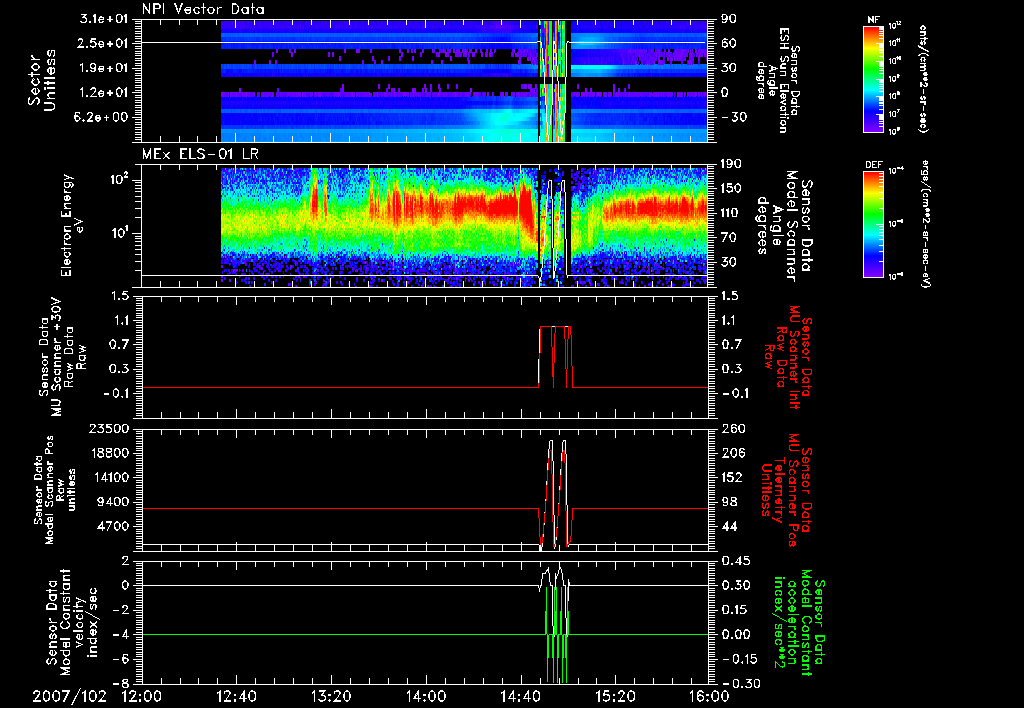Click the "206" telemetry position tick
The width and height of the screenshot is (1024, 708).
(x=733, y=453)
